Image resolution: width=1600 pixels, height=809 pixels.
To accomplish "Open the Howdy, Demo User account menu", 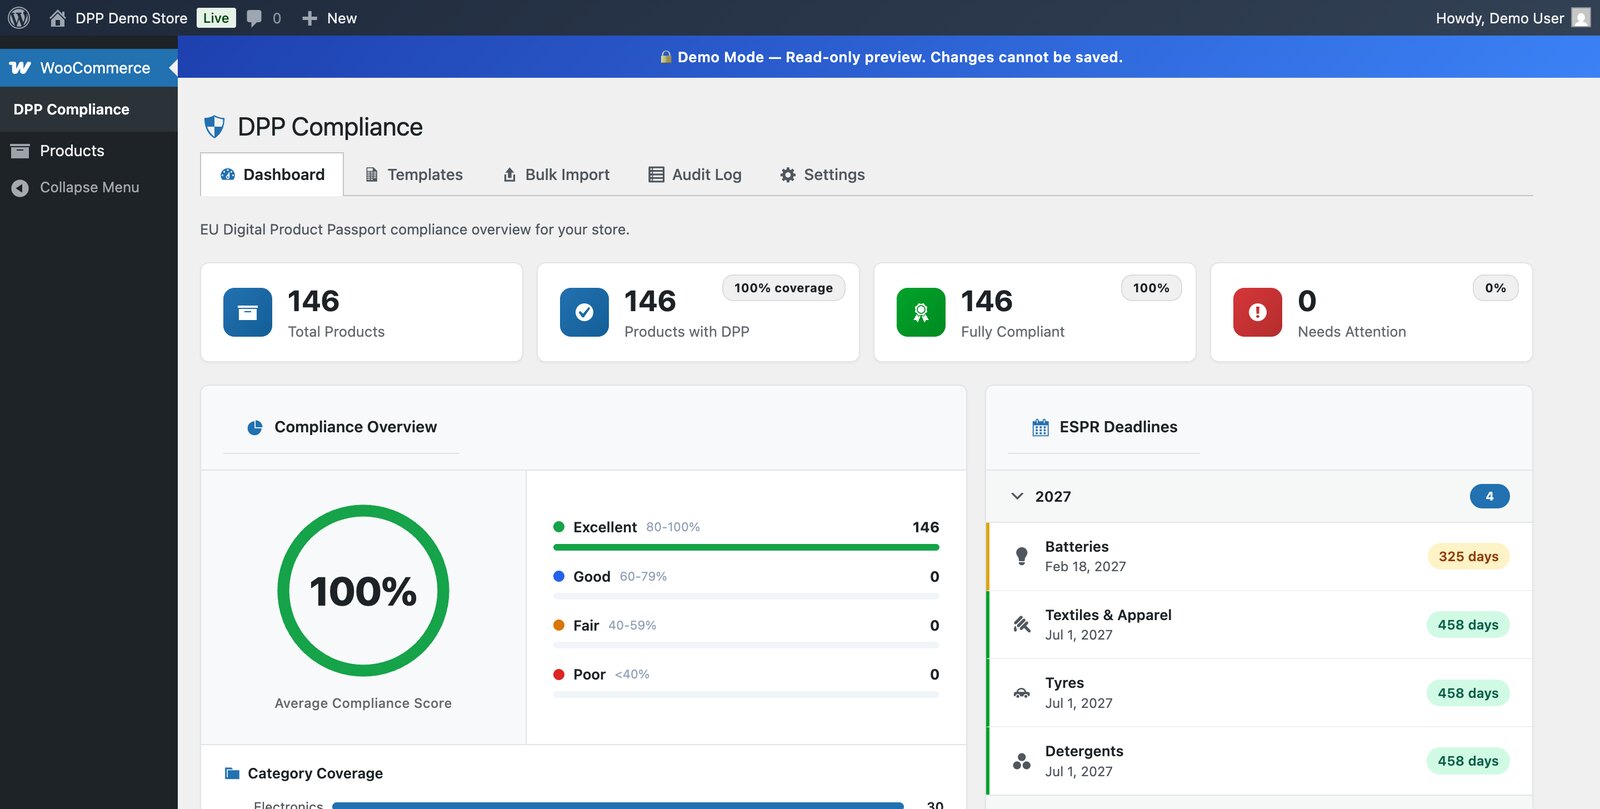I will click(x=1512, y=18).
